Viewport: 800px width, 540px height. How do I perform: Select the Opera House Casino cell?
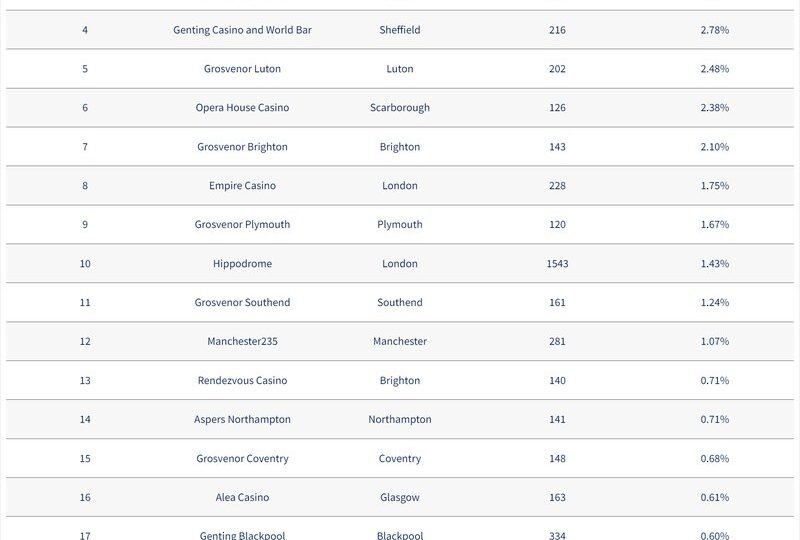242,108
